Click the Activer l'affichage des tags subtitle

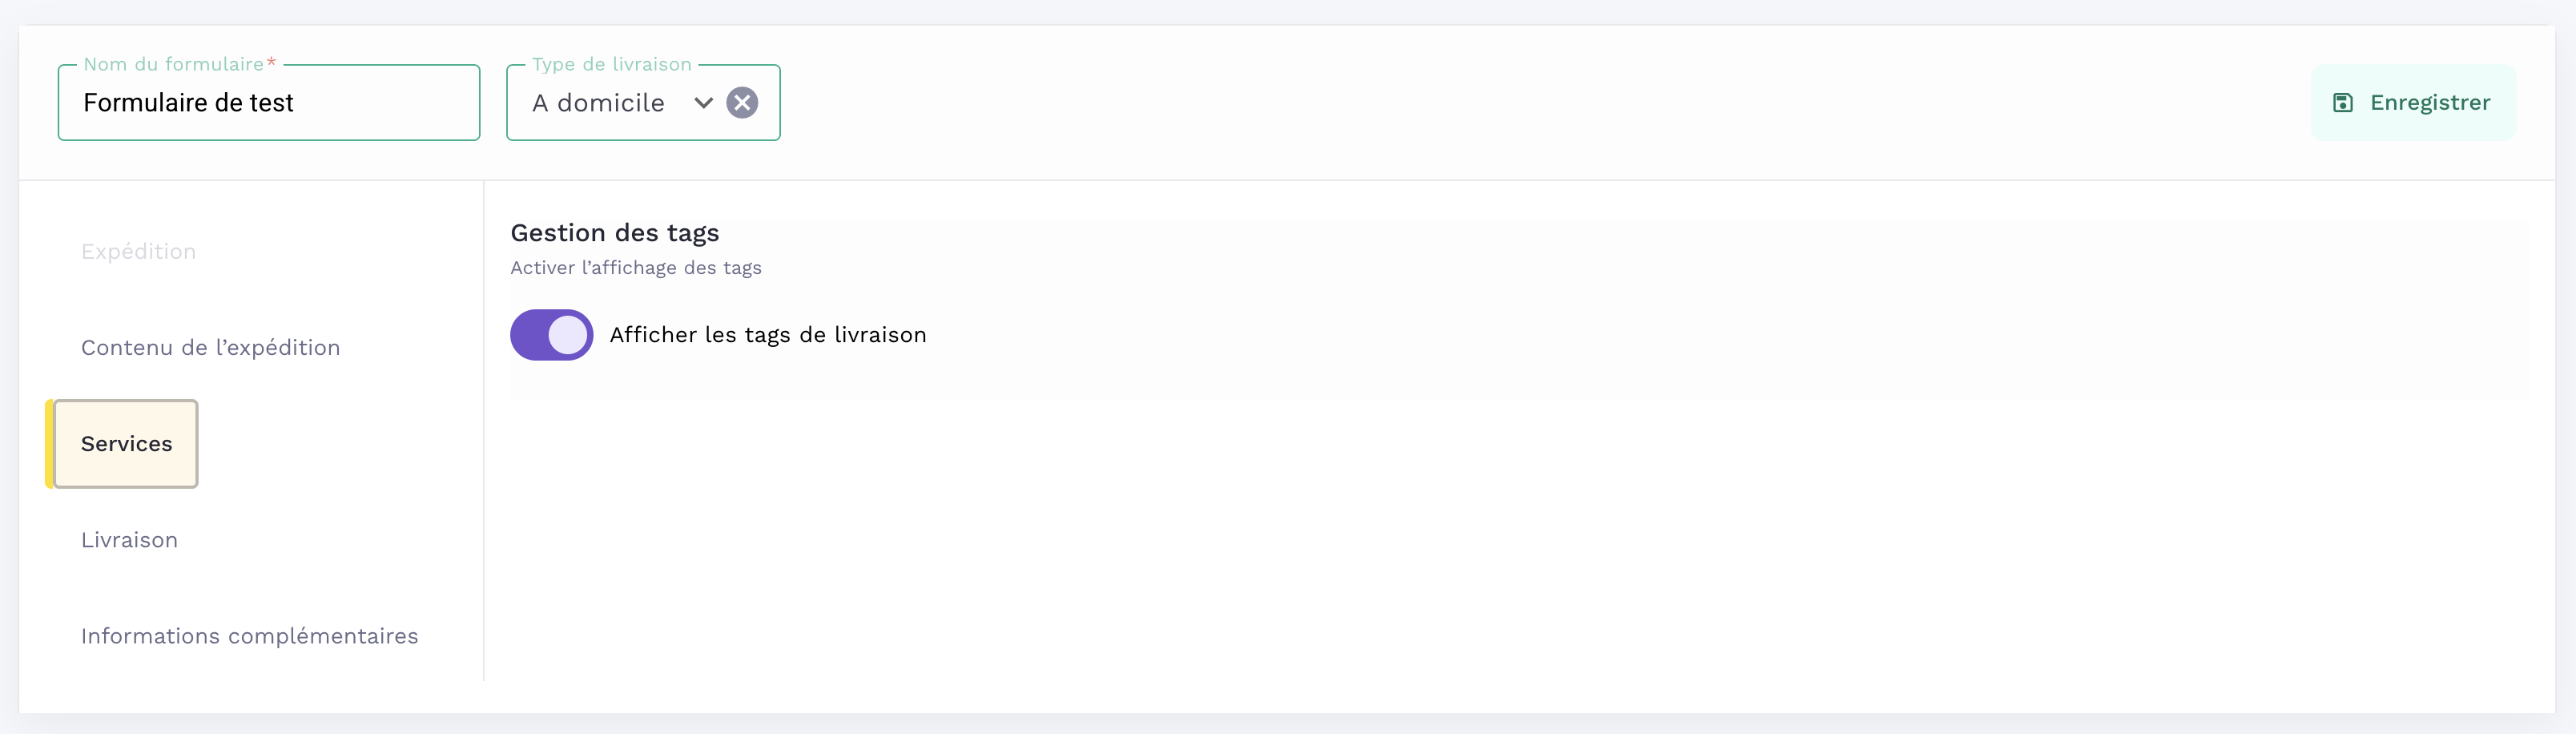pyautogui.click(x=636, y=267)
